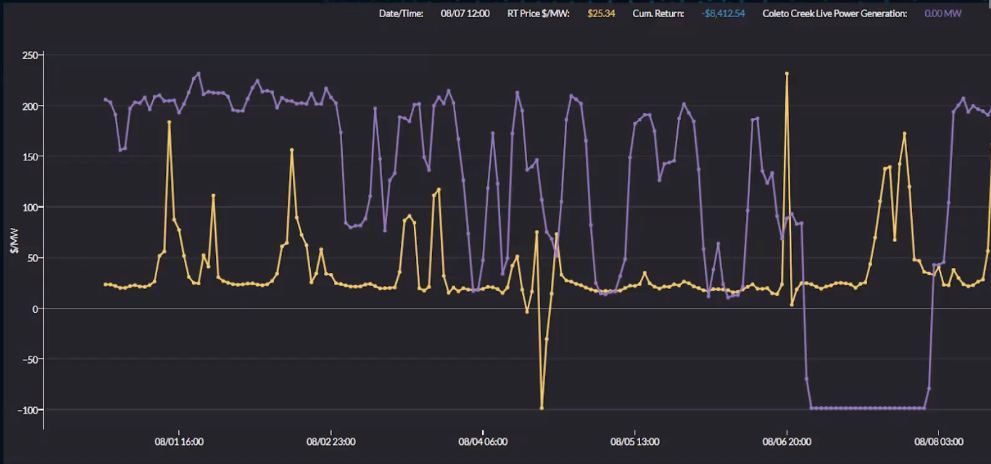Click the 08/05 13:00 x-axis label
This screenshot has height=464, width=991.
(635, 442)
